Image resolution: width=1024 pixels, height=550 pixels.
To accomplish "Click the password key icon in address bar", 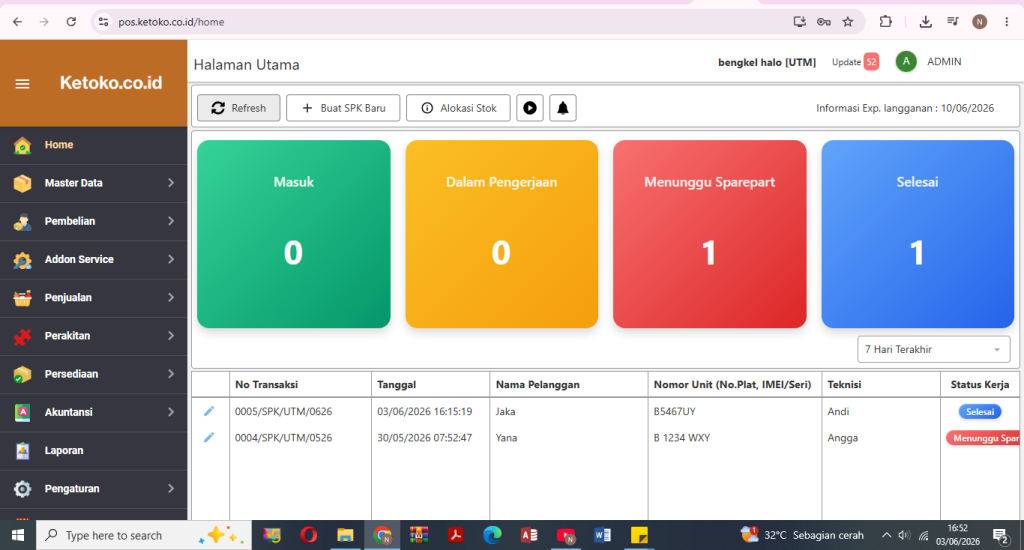I will click(824, 22).
